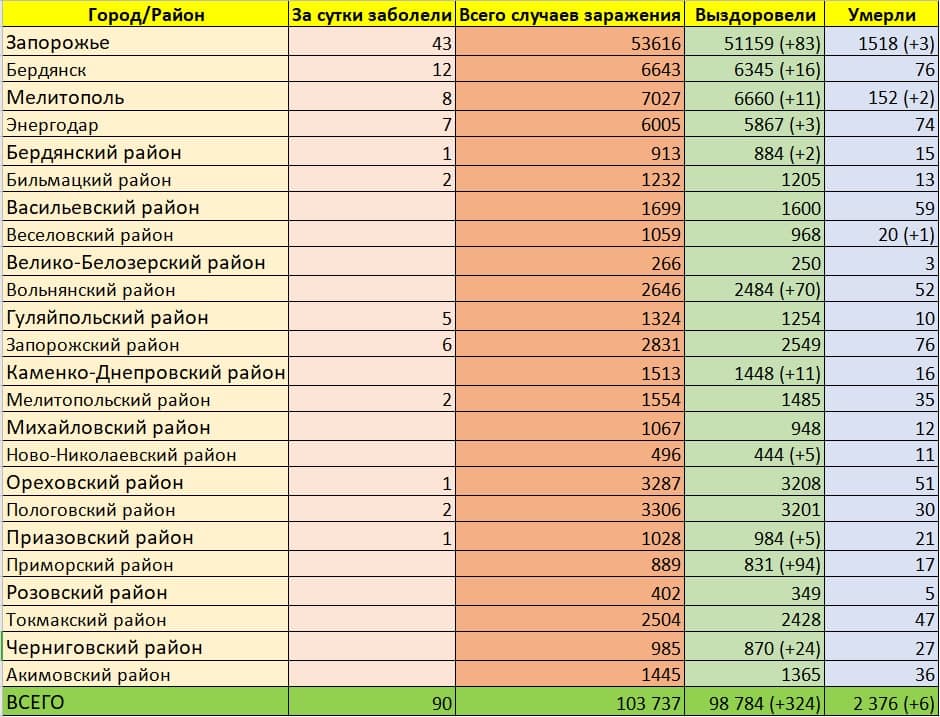Select the 'За сутки заболели' header cell
940x717 pixels.
pos(371,15)
